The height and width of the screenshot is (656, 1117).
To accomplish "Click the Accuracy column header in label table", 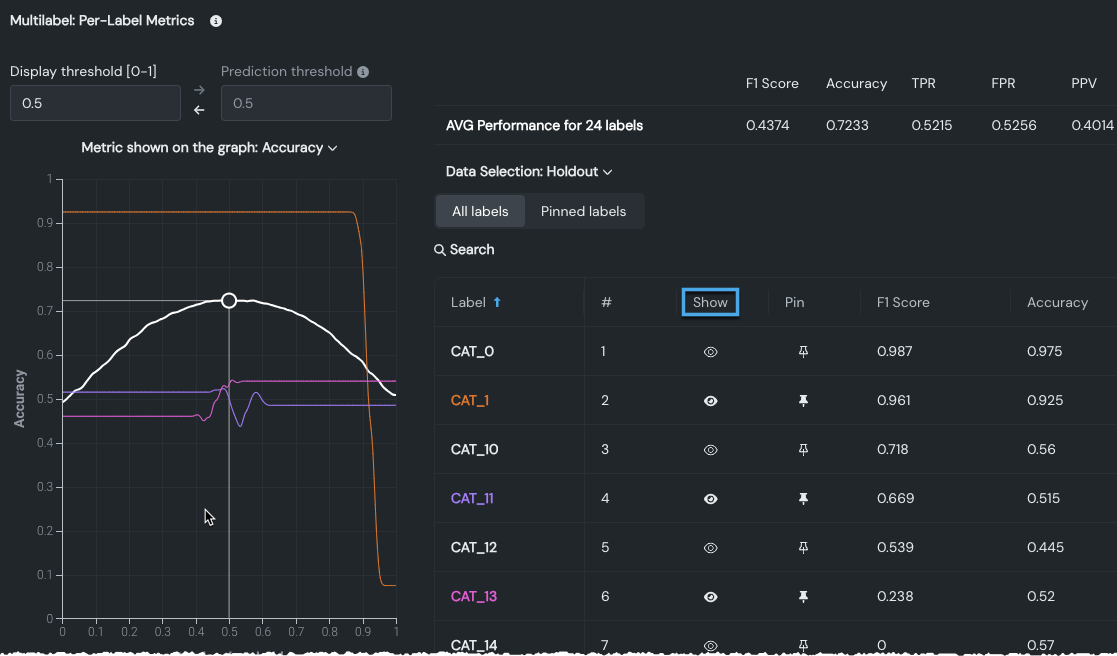I will tap(1056, 303).
